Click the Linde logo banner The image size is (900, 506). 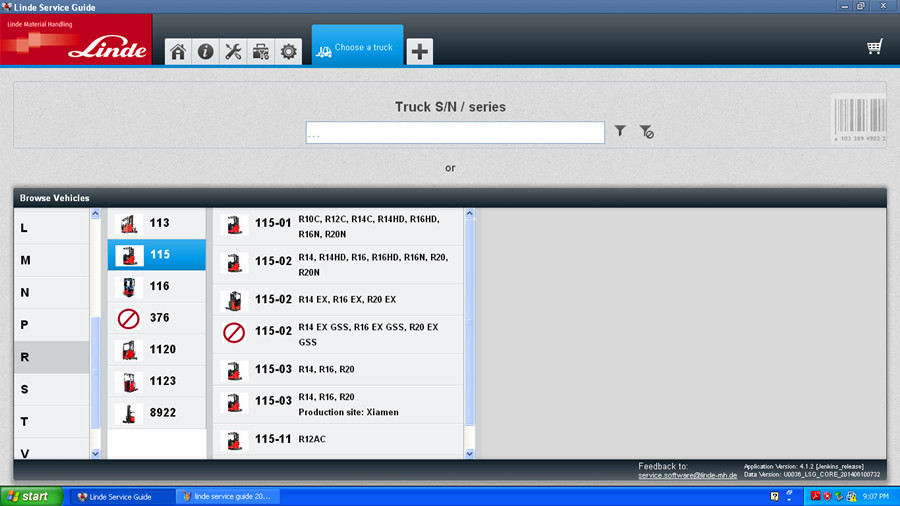tap(76, 39)
